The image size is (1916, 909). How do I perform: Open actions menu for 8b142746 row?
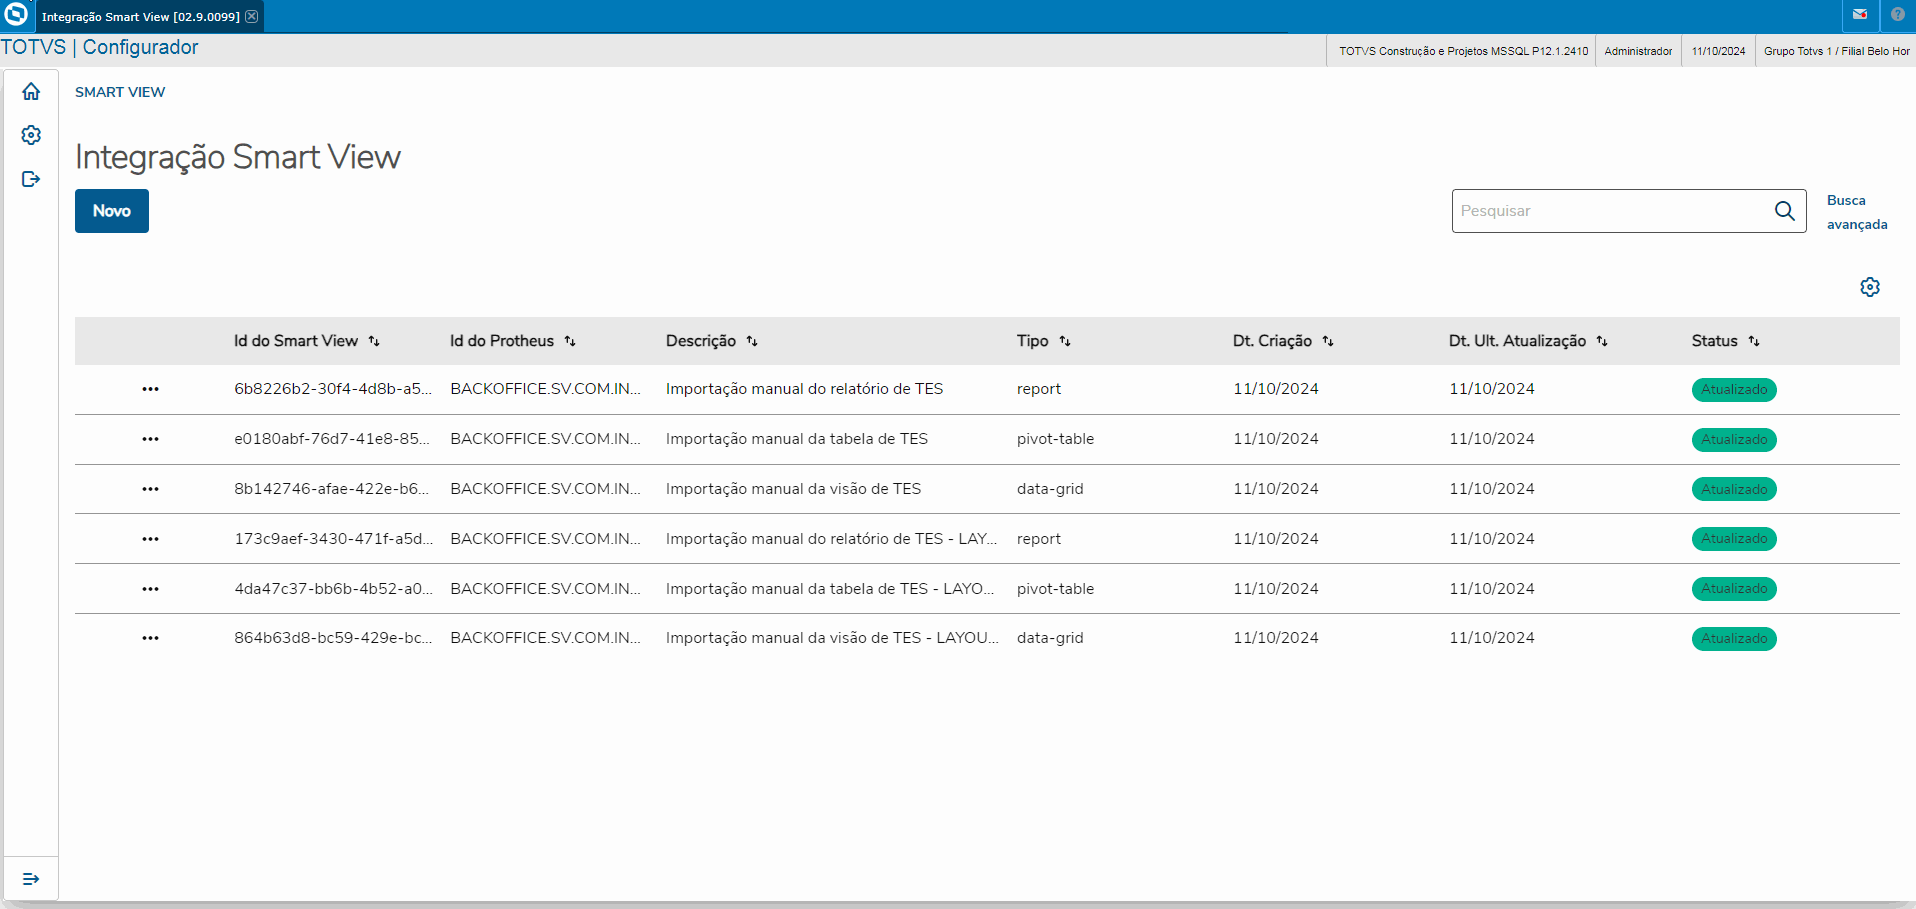click(x=150, y=489)
